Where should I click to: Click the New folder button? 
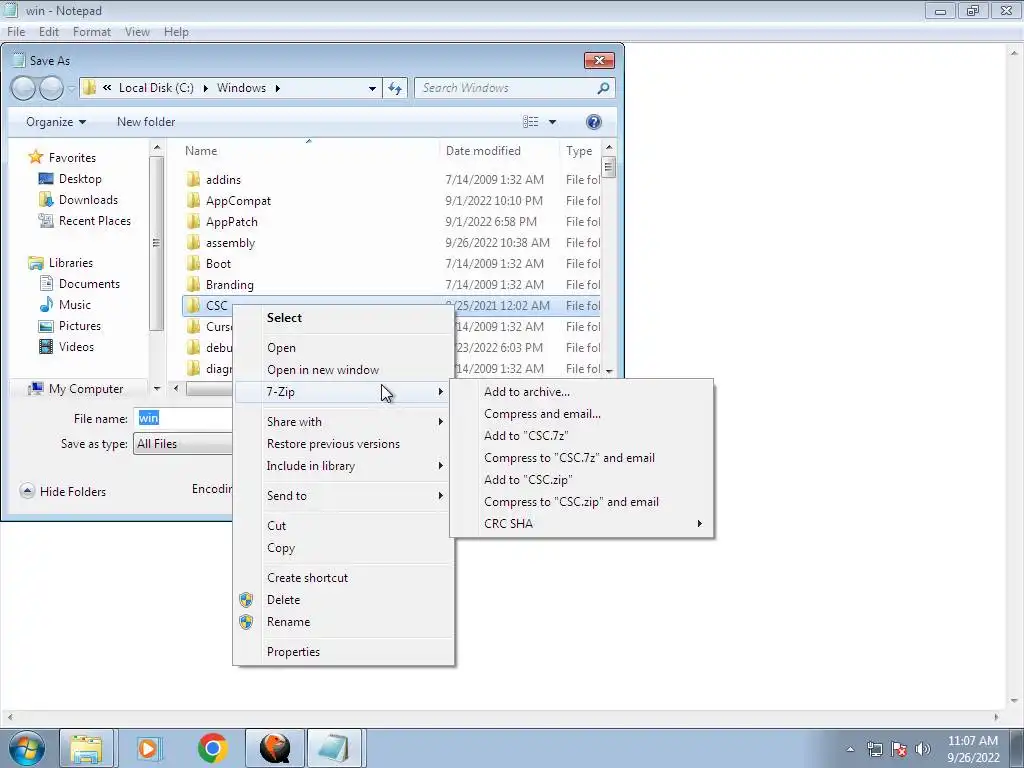146,122
